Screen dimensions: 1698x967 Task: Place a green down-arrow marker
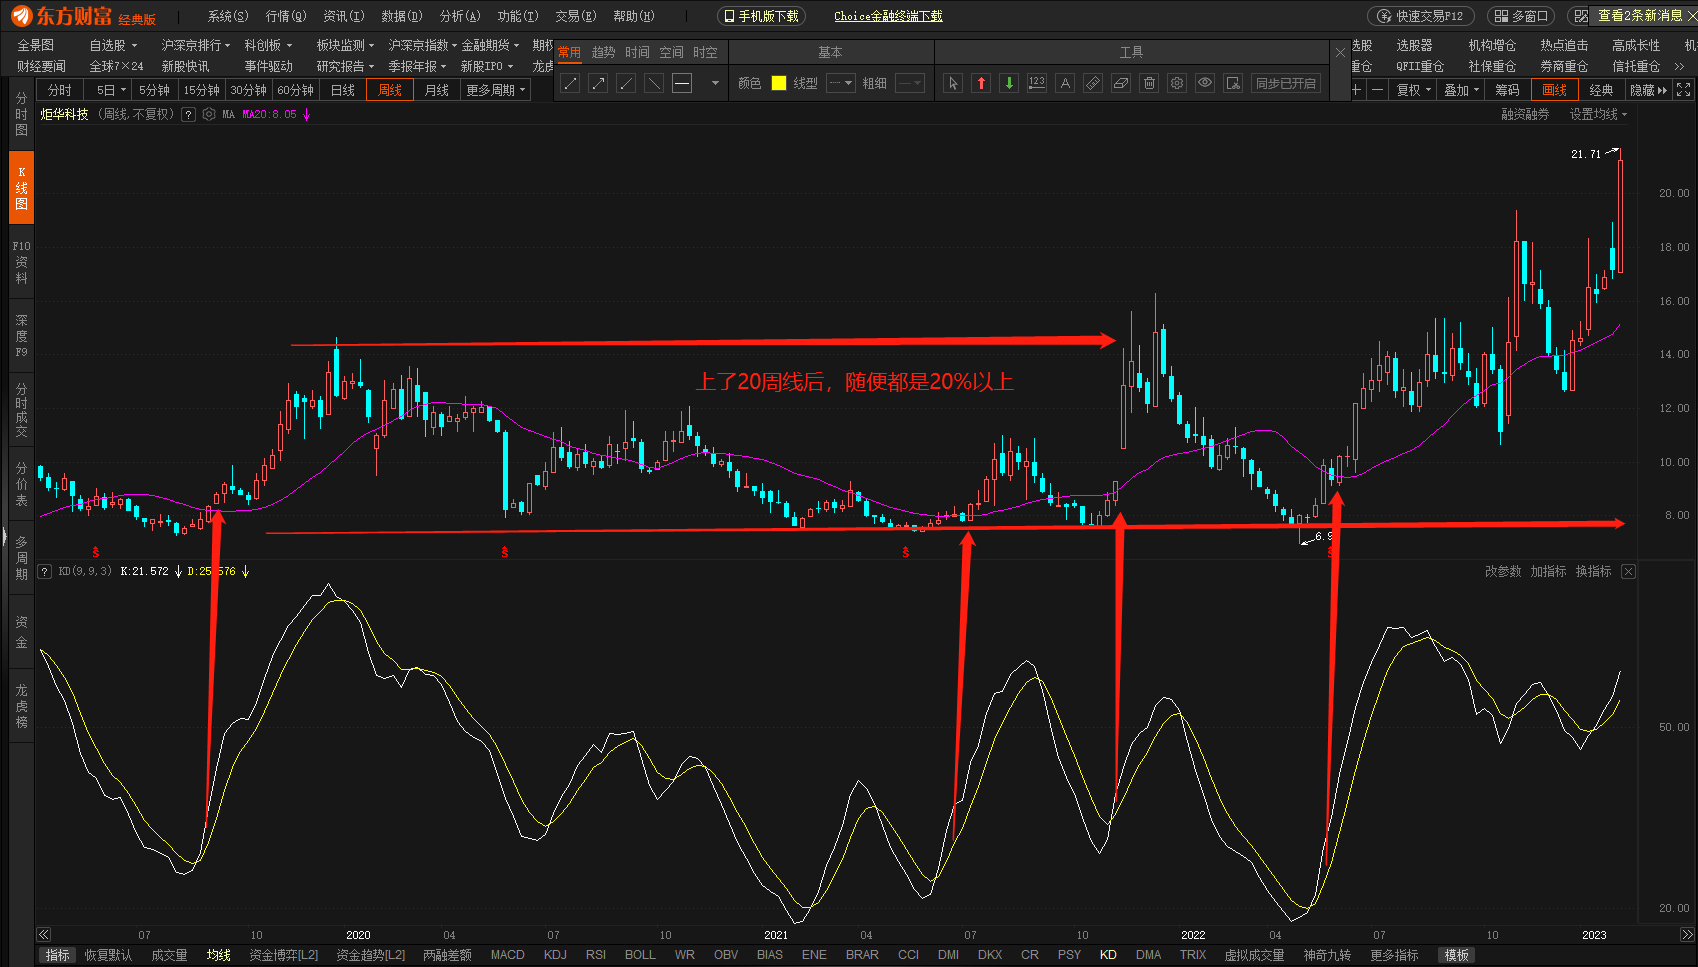[x=1009, y=83]
